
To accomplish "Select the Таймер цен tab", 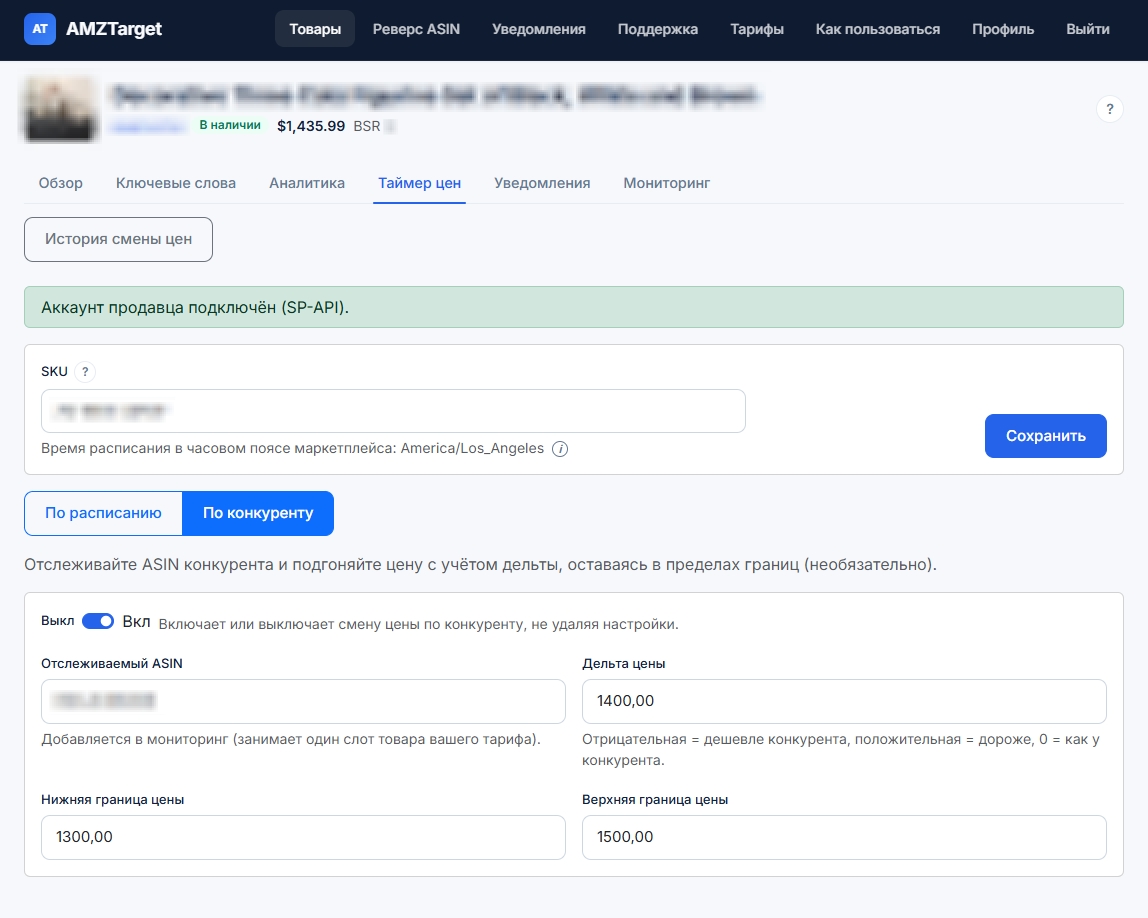I will tap(420, 183).
